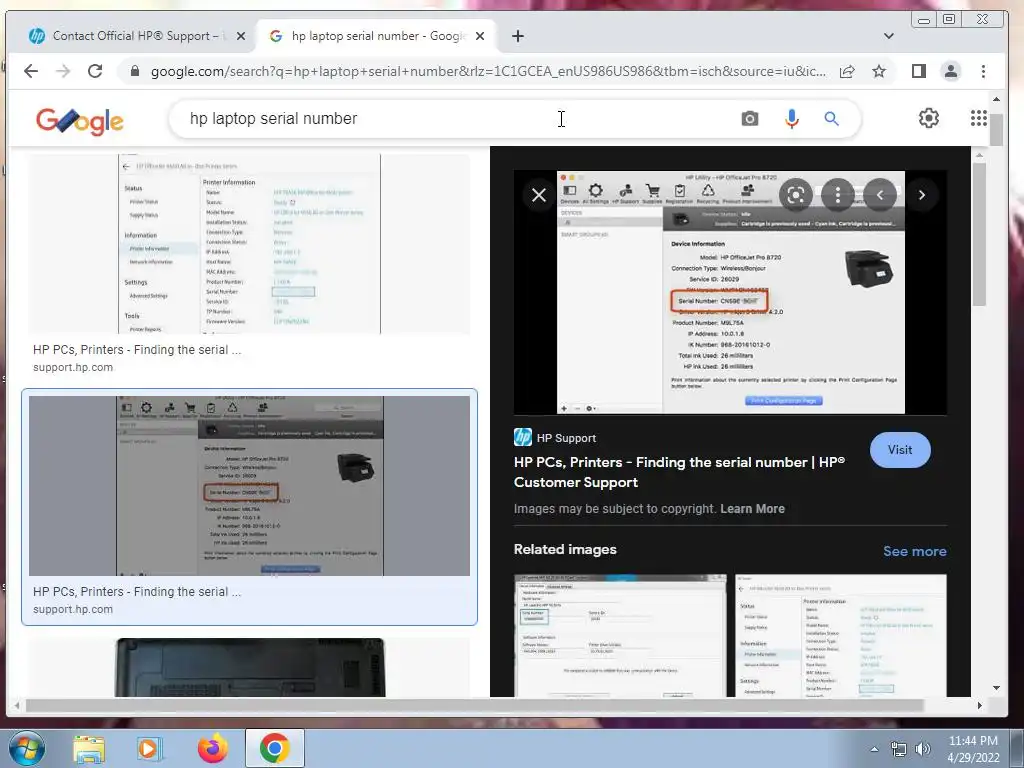Open the taskbar clock and date
This screenshot has width=1024, height=768.
973,749
